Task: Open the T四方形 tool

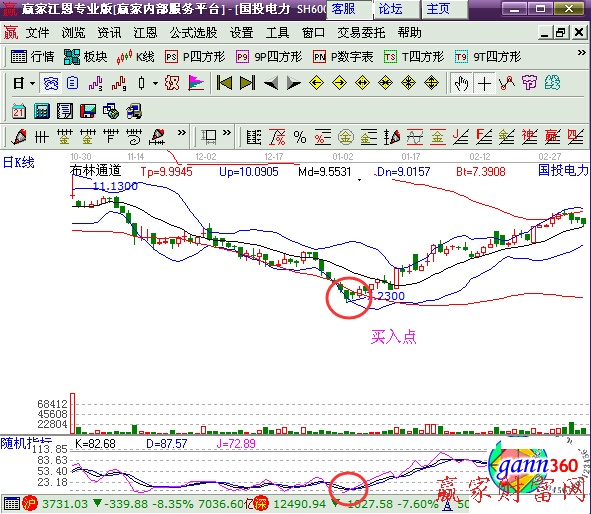Action: pyautogui.click(x=414, y=57)
